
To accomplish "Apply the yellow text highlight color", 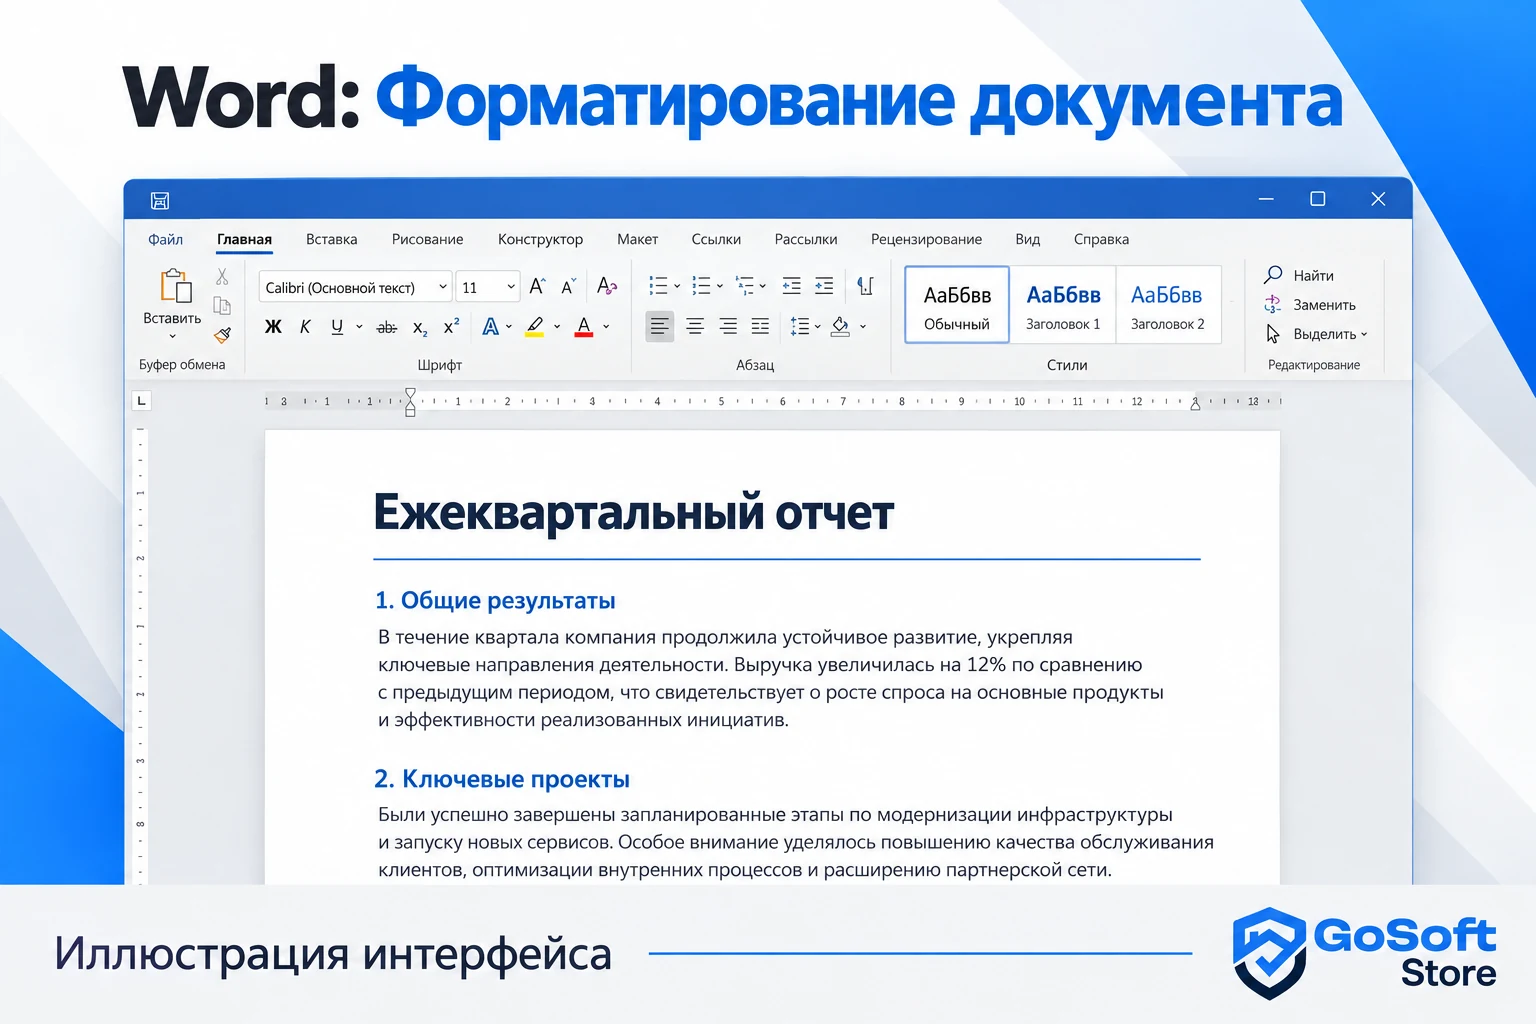I will click(x=535, y=326).
